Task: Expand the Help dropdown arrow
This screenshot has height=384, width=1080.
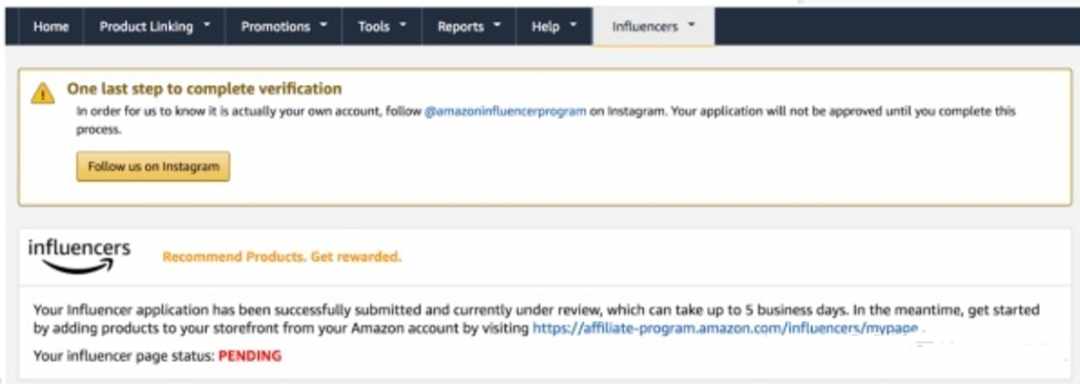Action: tap(573, 26)
